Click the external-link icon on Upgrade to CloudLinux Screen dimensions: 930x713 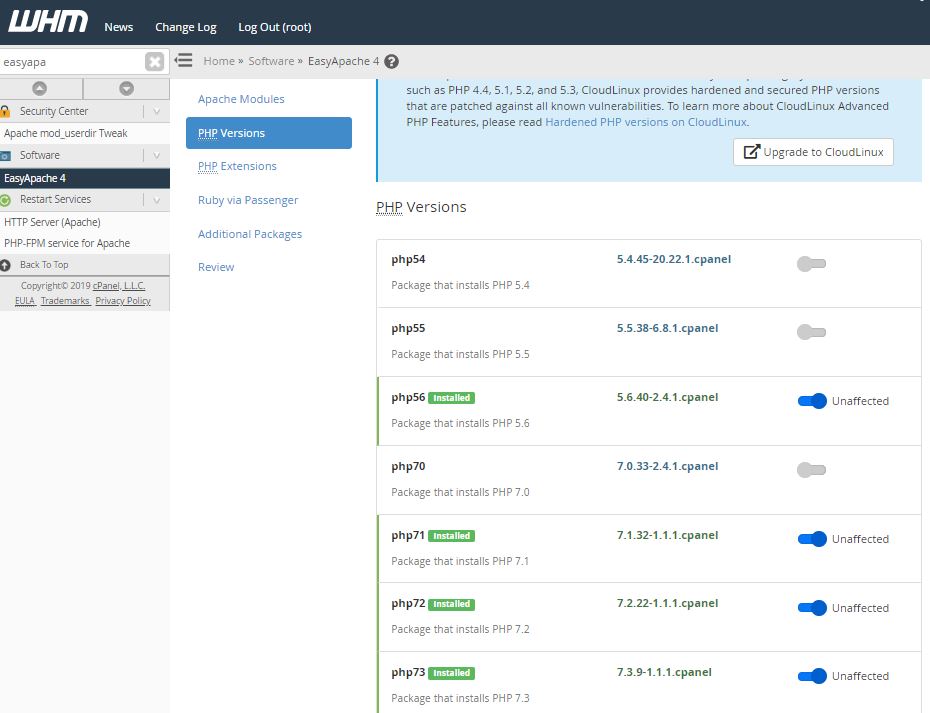click(751, 152)
